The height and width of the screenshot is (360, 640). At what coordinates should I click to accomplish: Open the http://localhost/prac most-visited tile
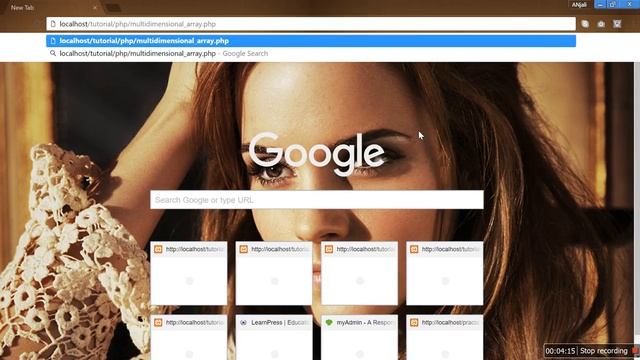pyautogui.click(x=444, y=337)
